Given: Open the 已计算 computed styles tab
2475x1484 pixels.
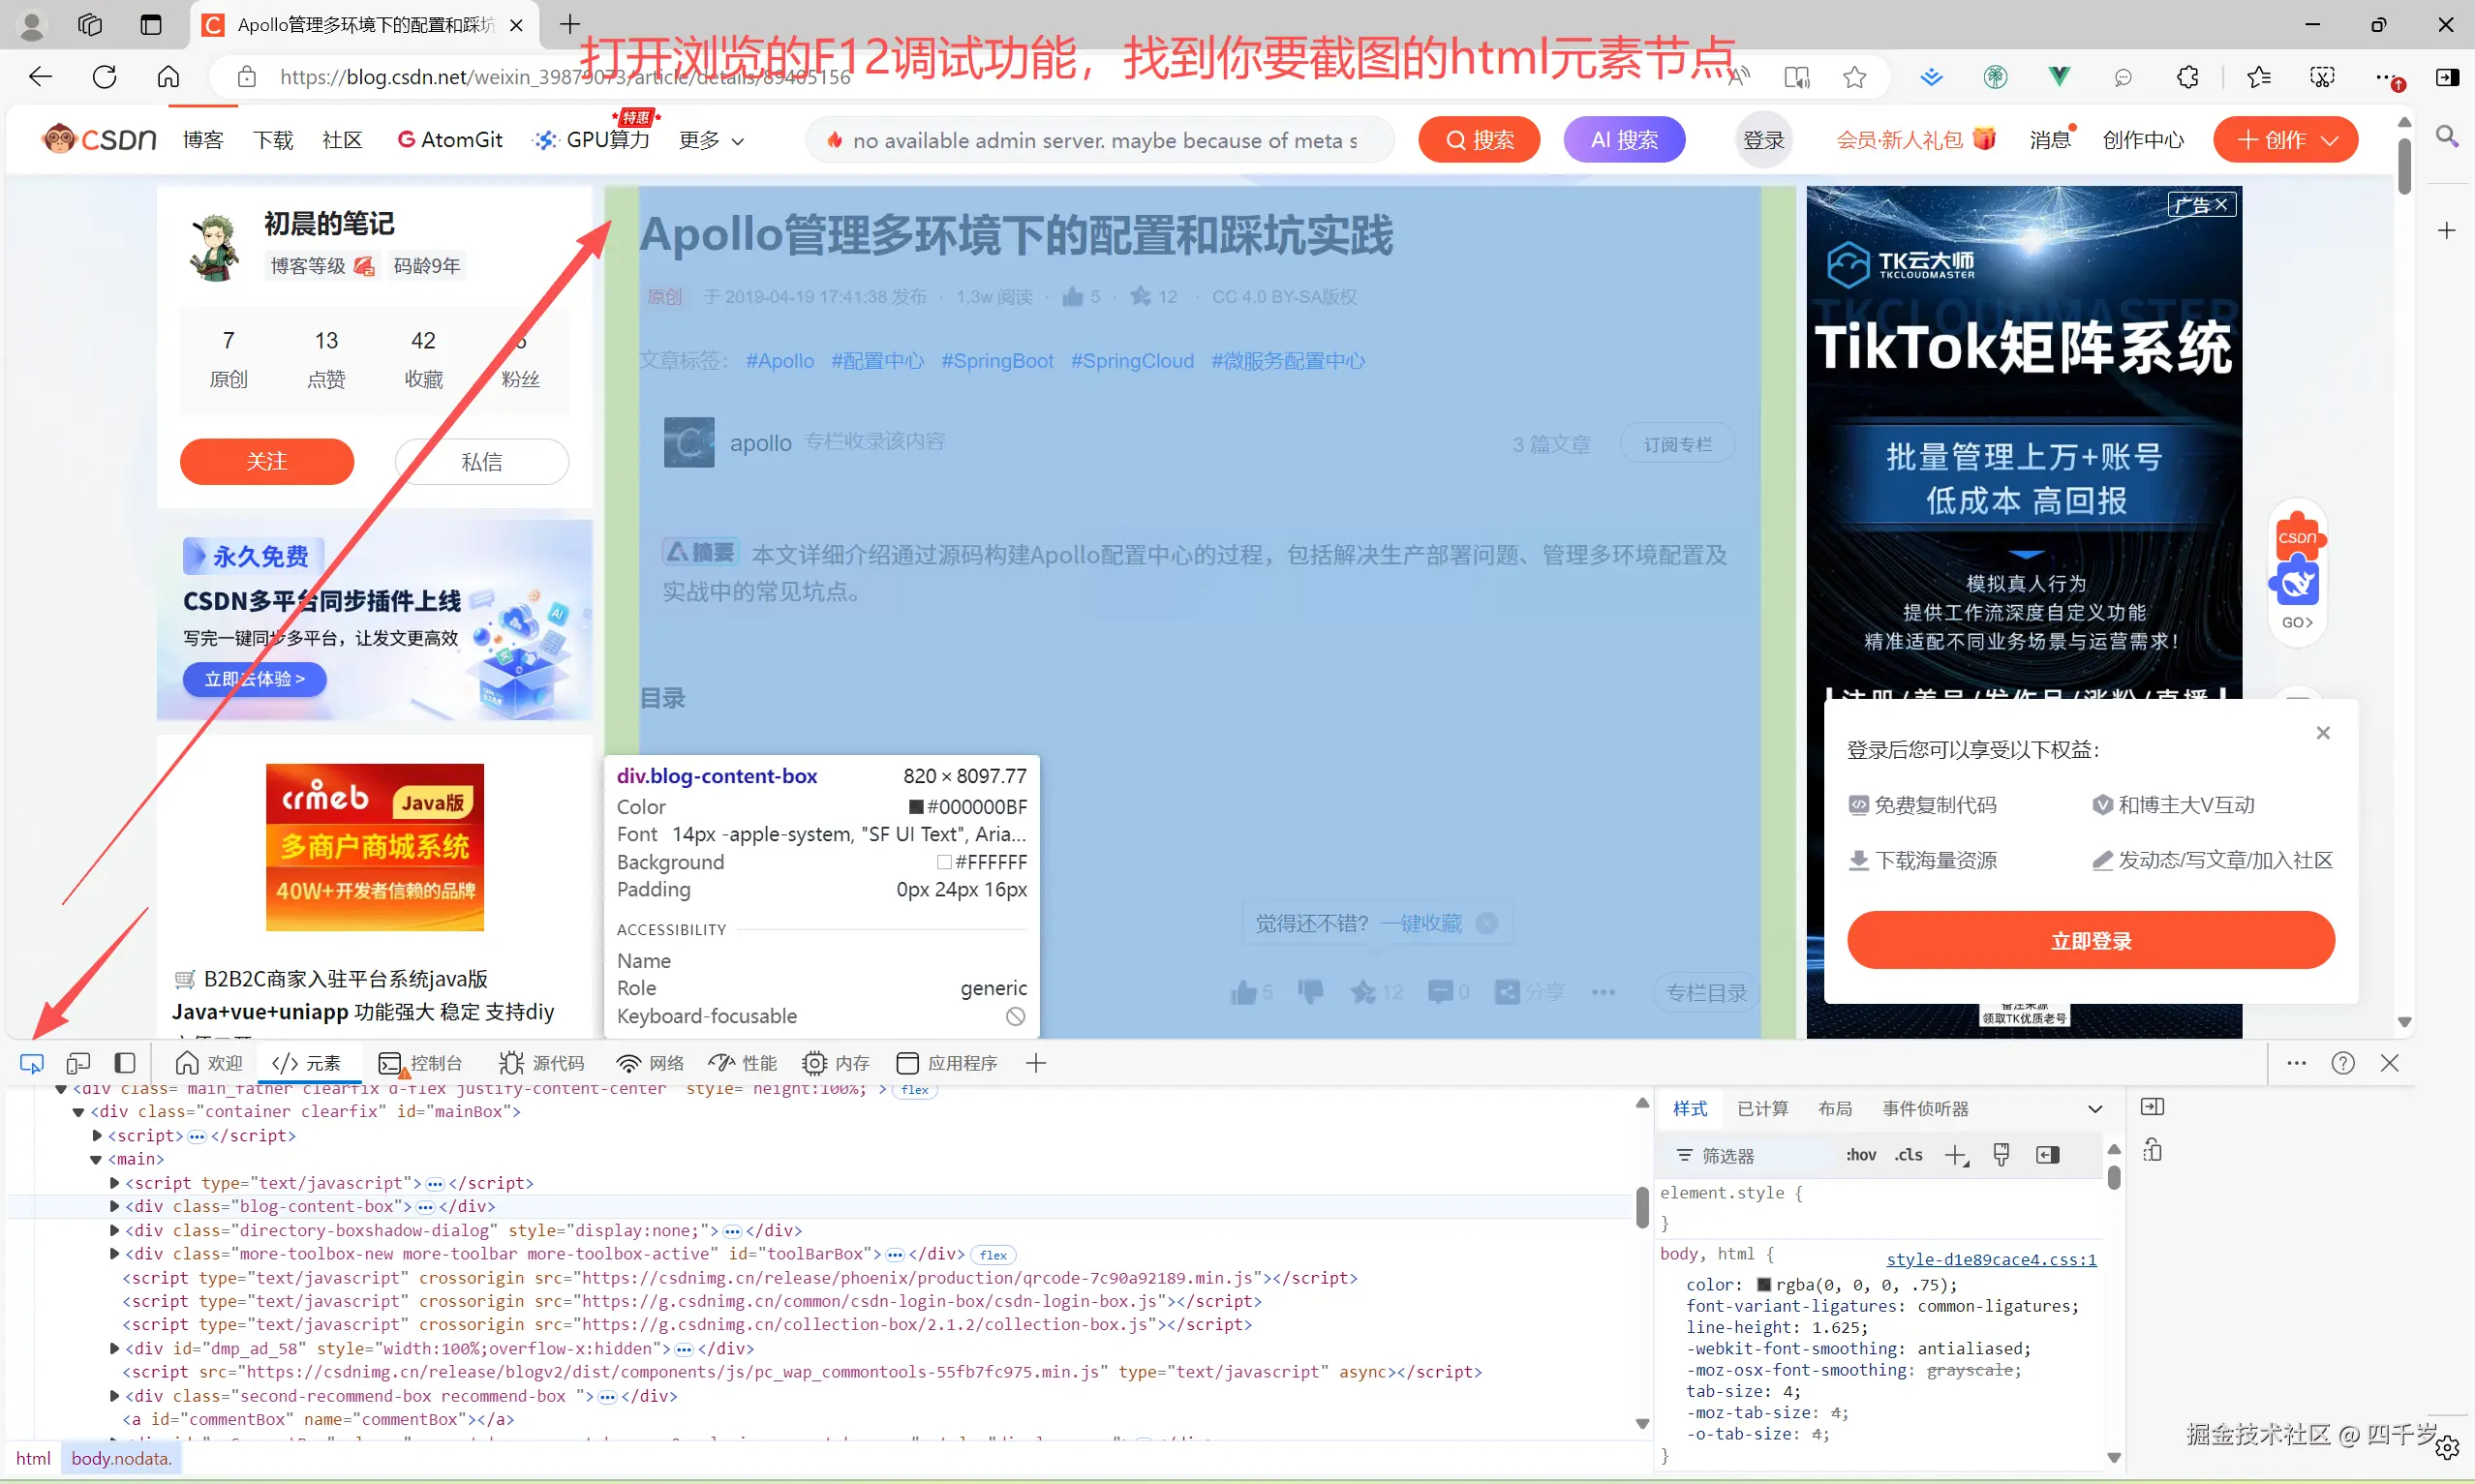Looking at the screenshot, I should pyautogui.click(x=1761, y=1108).
